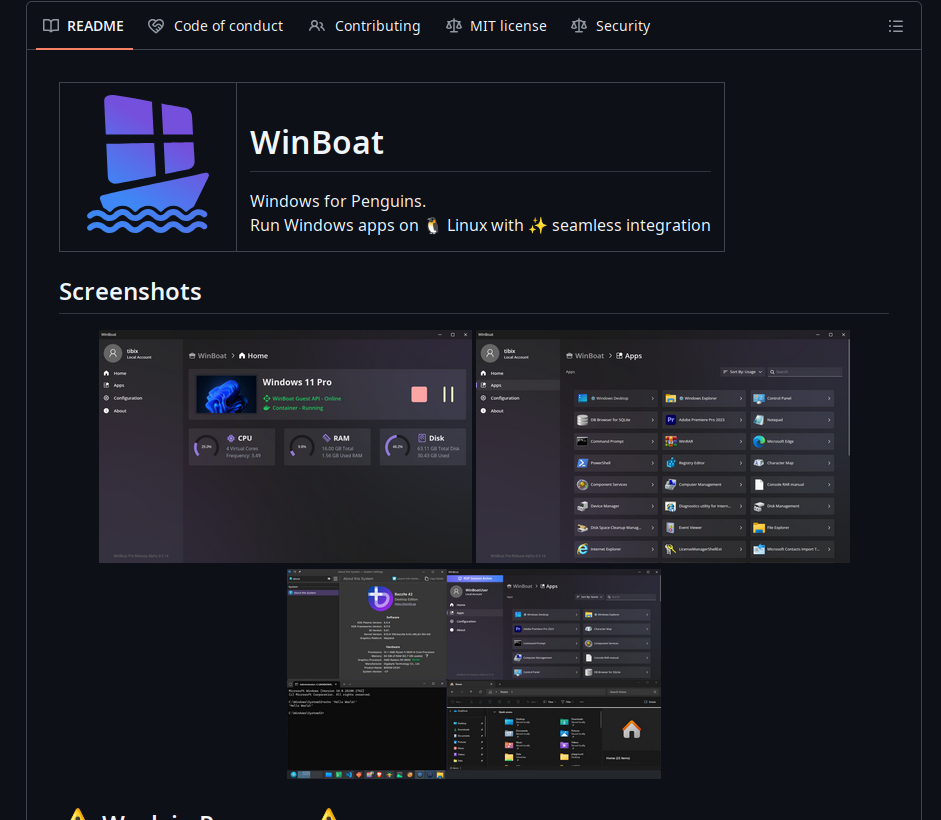Click the 'Windows for Penguins.' tagline
Viewport: 941px width, 820px height.
click(338, 201)
